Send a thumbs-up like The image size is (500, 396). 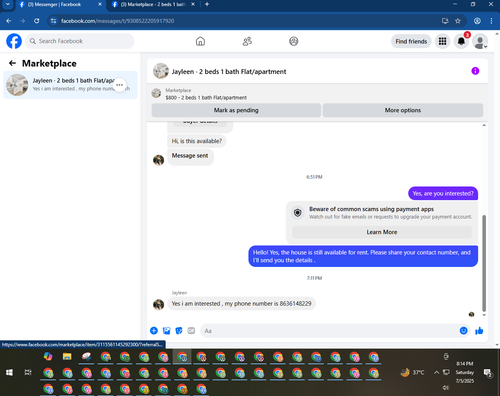coord(479,331)
